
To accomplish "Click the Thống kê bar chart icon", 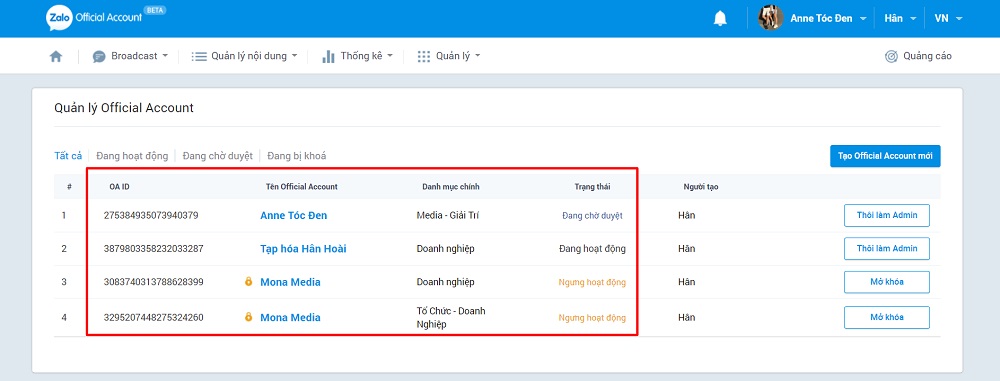I will [328, 56].
